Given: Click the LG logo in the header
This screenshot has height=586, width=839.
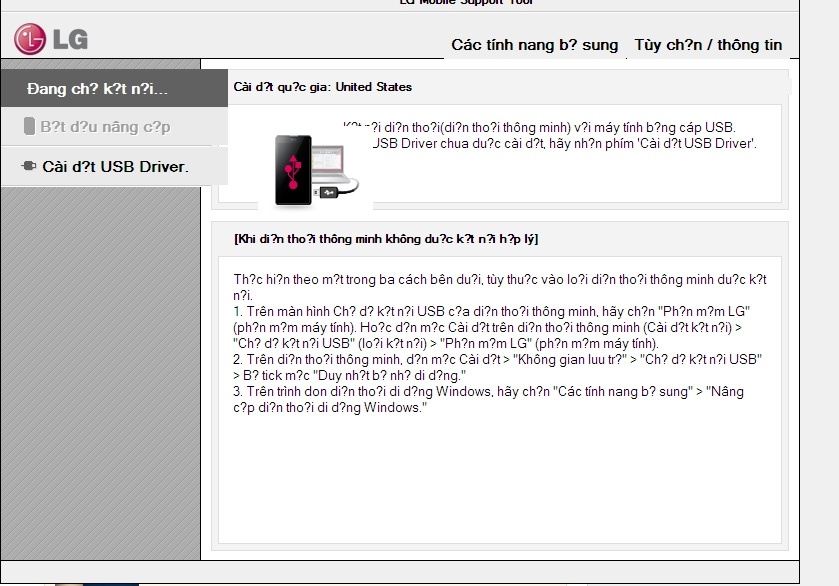Looking at the screenshot, I should (x=51, y=40).
